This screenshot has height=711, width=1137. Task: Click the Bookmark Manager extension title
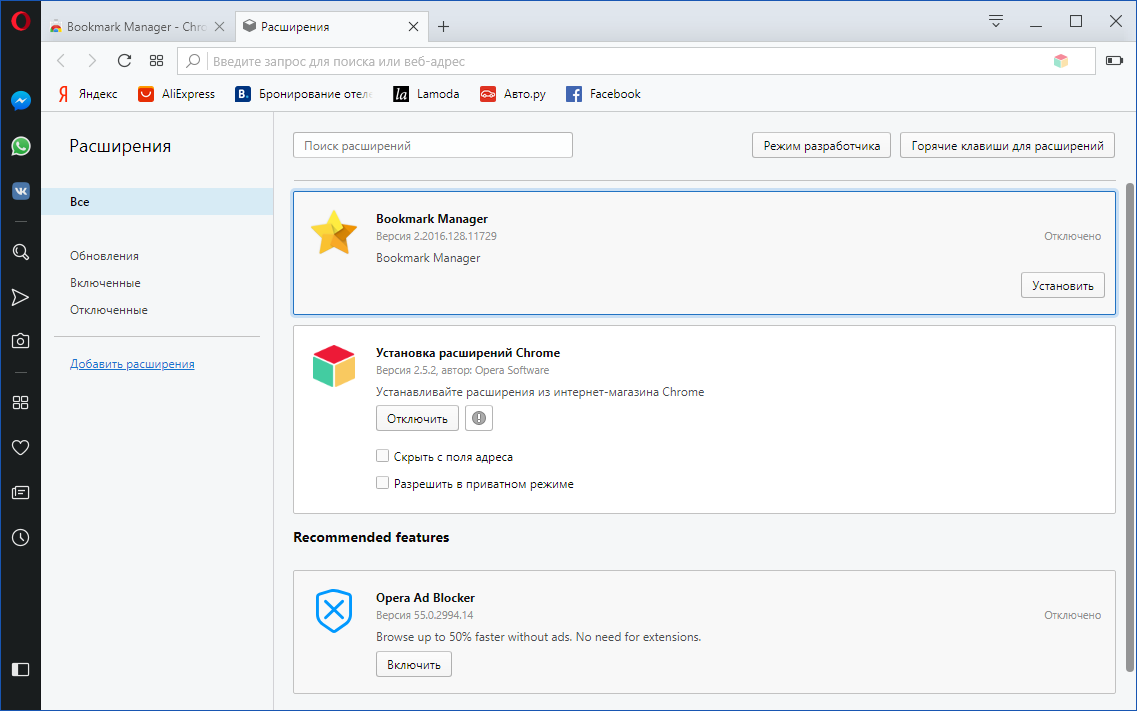click(431, 219)
